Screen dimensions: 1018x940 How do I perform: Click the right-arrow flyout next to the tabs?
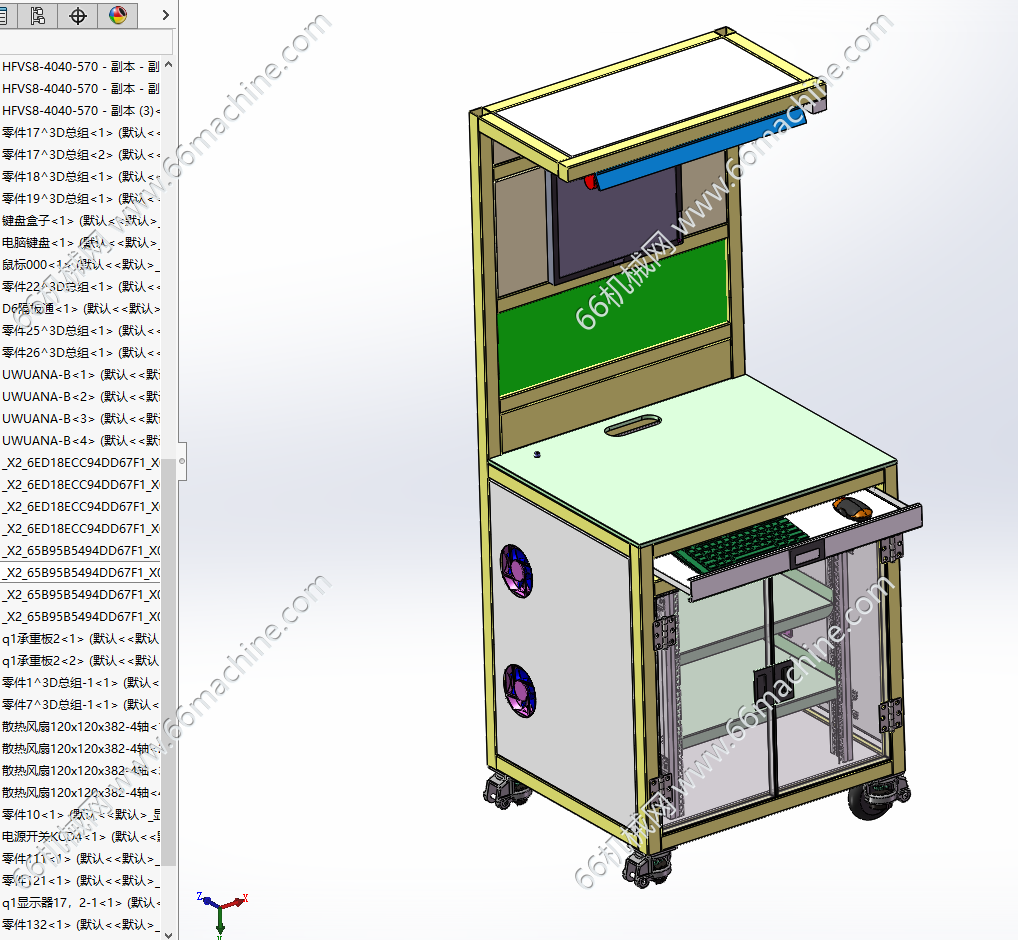(x=166, y=16)
